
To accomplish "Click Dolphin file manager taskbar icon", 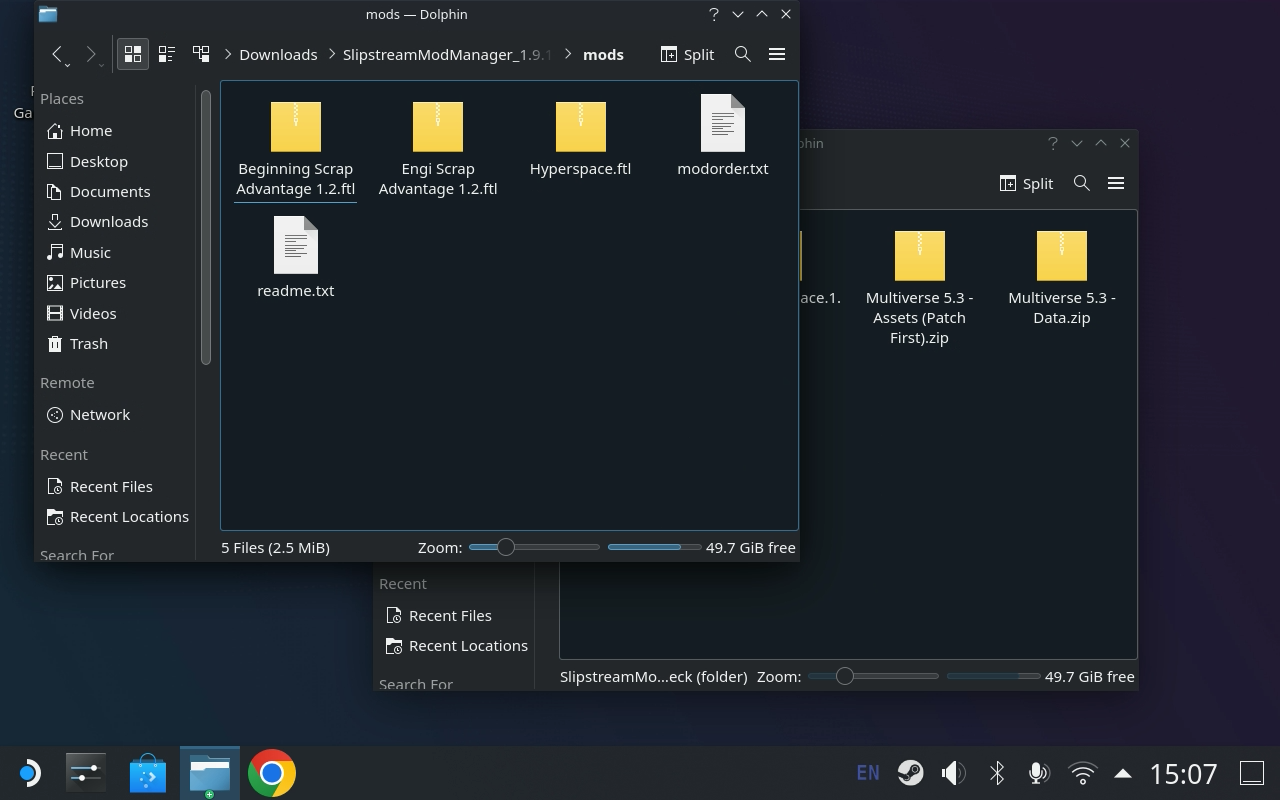I will click(x=210, y=773).
